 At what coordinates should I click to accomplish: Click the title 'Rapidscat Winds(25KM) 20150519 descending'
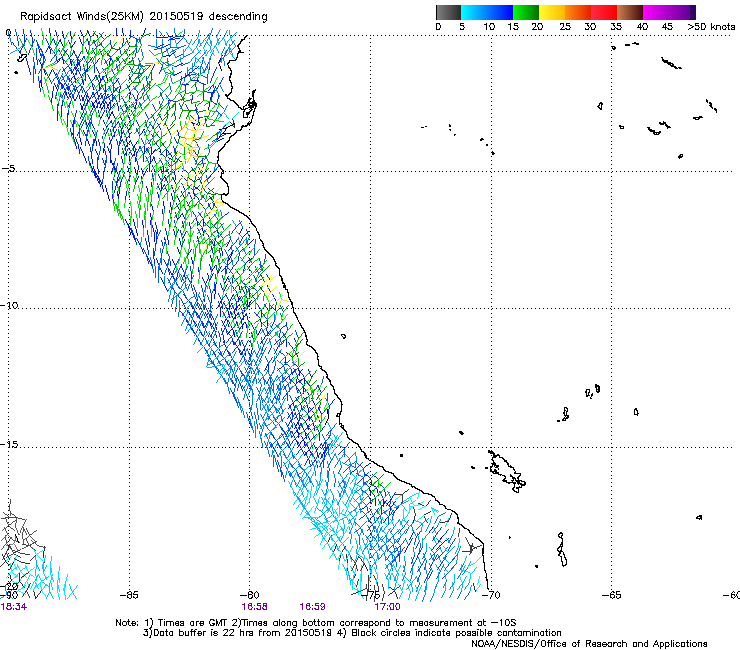143,17
